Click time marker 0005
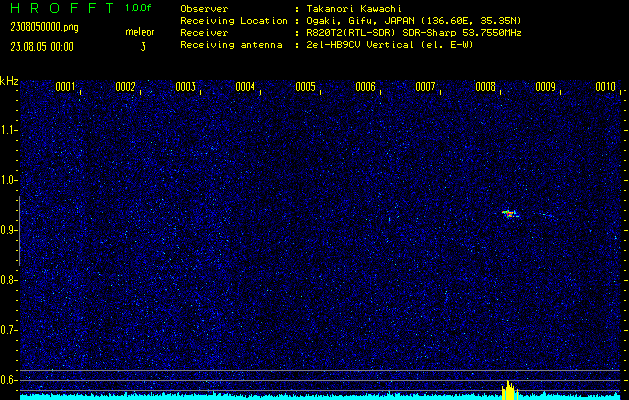The image size is (629, 400). 305,87
